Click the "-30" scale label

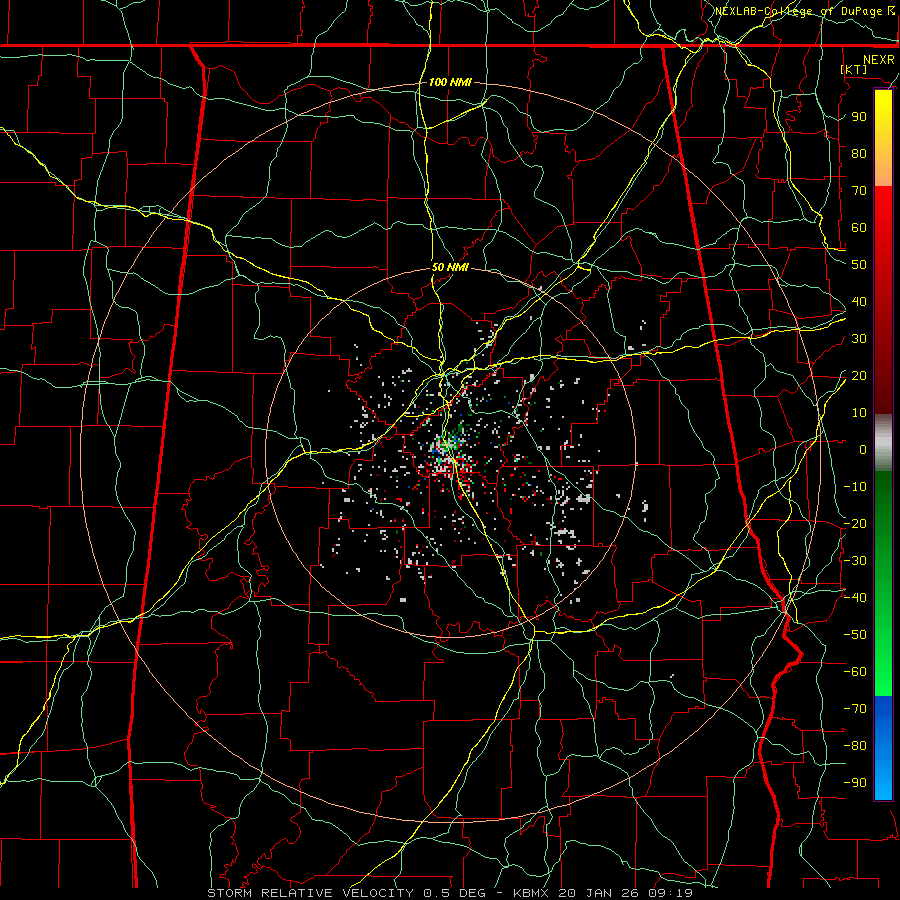click(855, 561)
